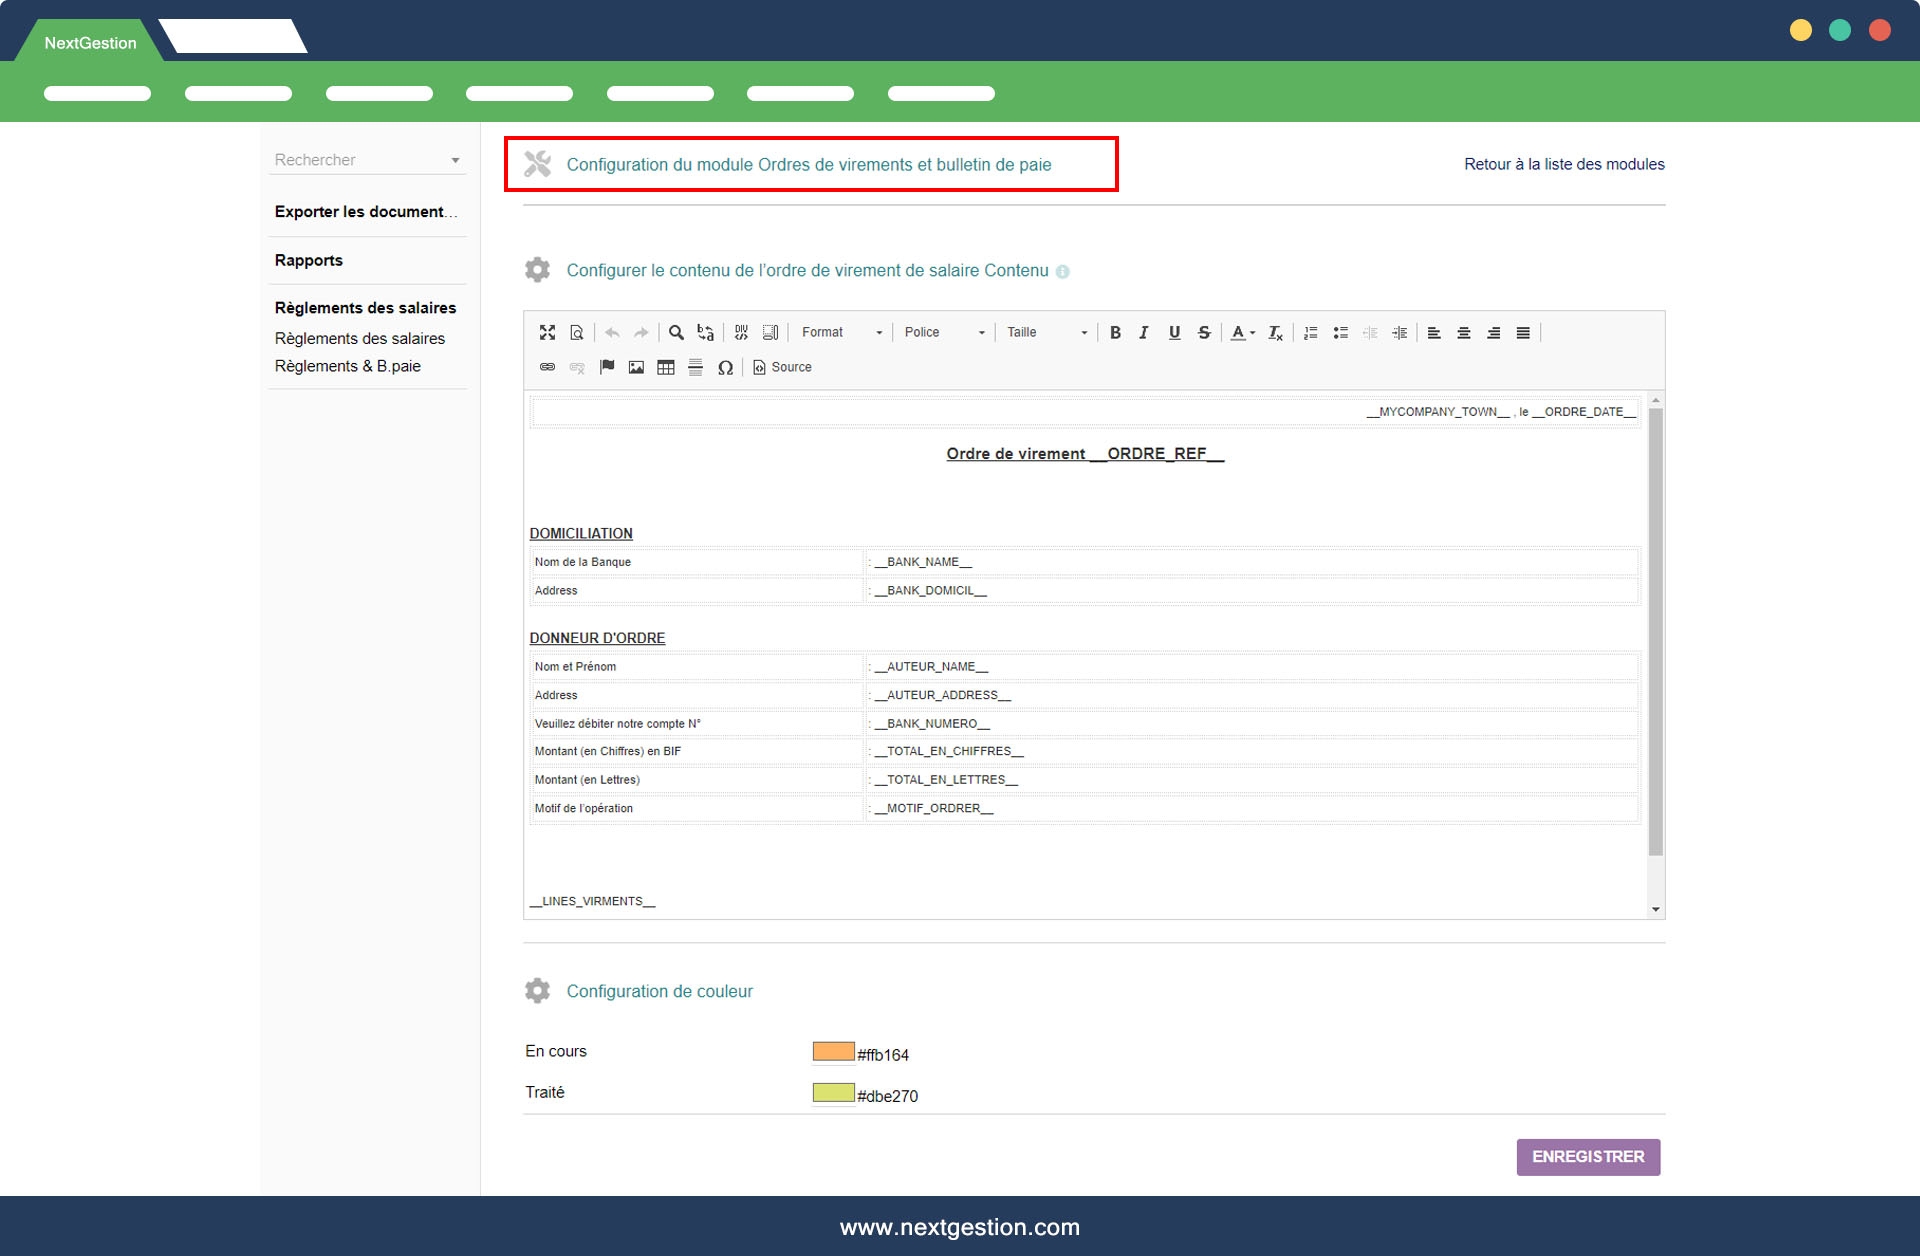The image size is (1920, 1256).
Task: Open the Rapports sidebar menu item
Action: pos(309,260)
